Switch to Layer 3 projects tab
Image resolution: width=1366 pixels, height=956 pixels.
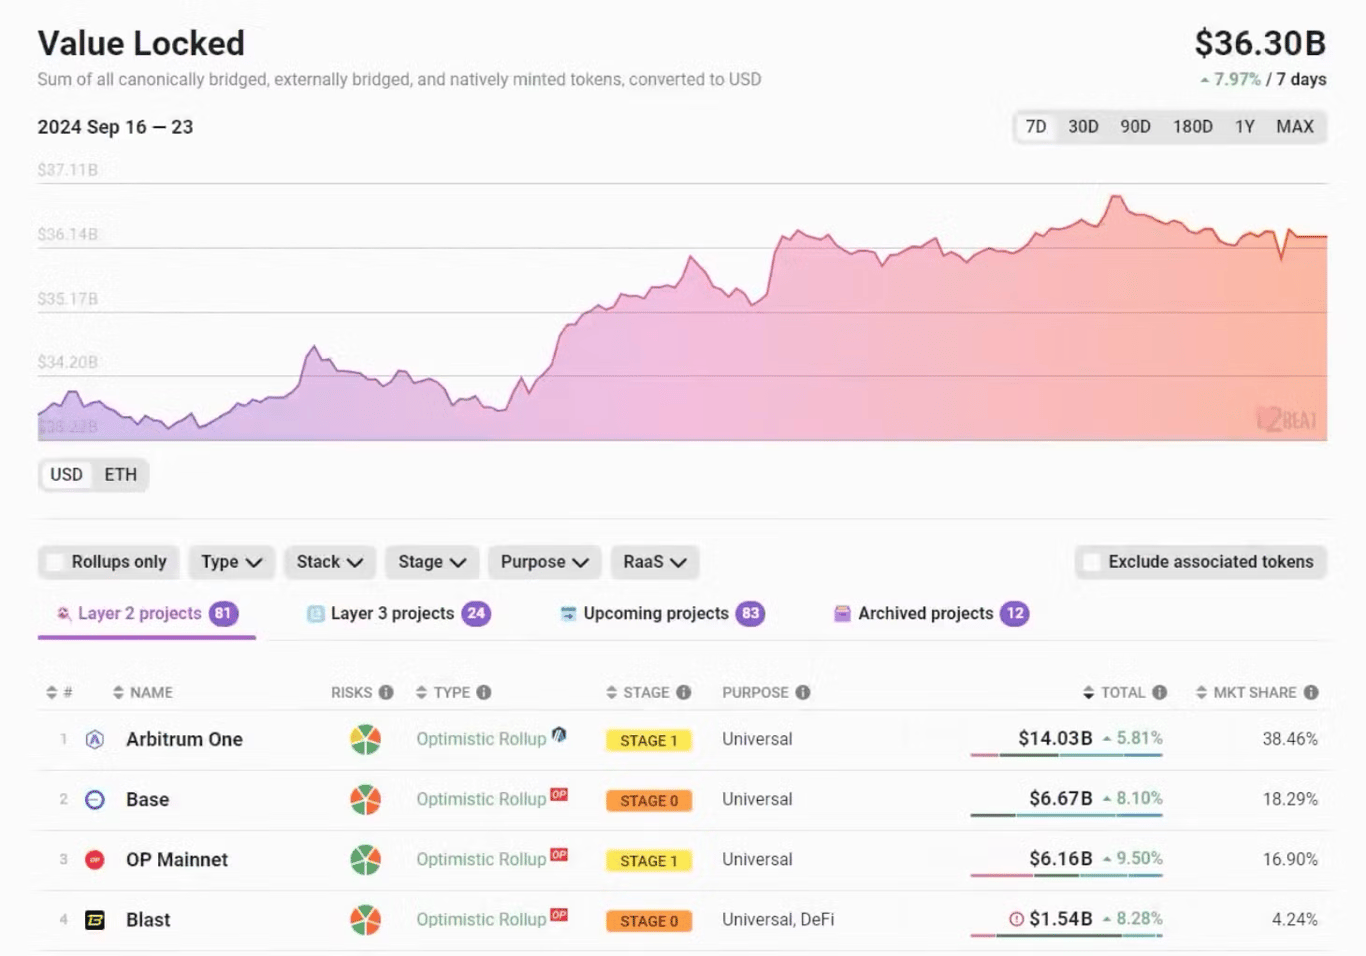(398, 614)
